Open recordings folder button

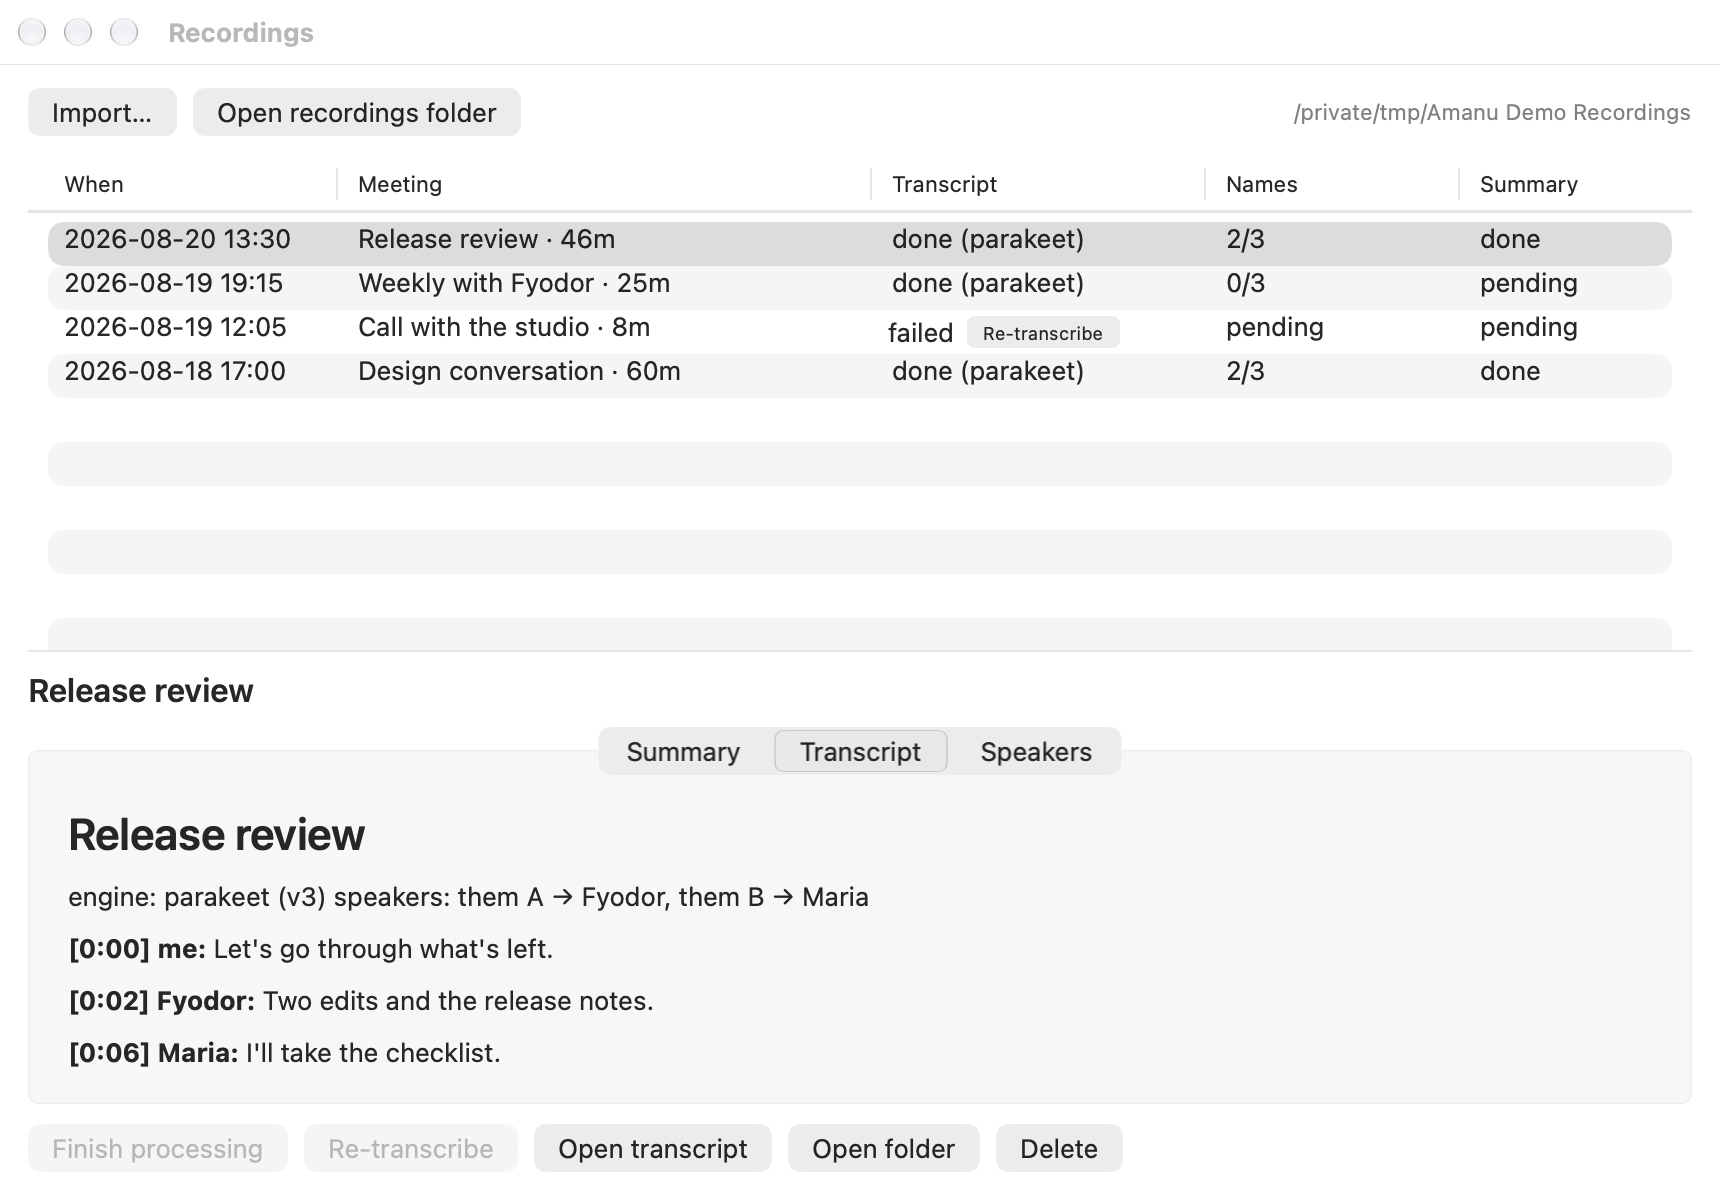(x=356, y=112)
